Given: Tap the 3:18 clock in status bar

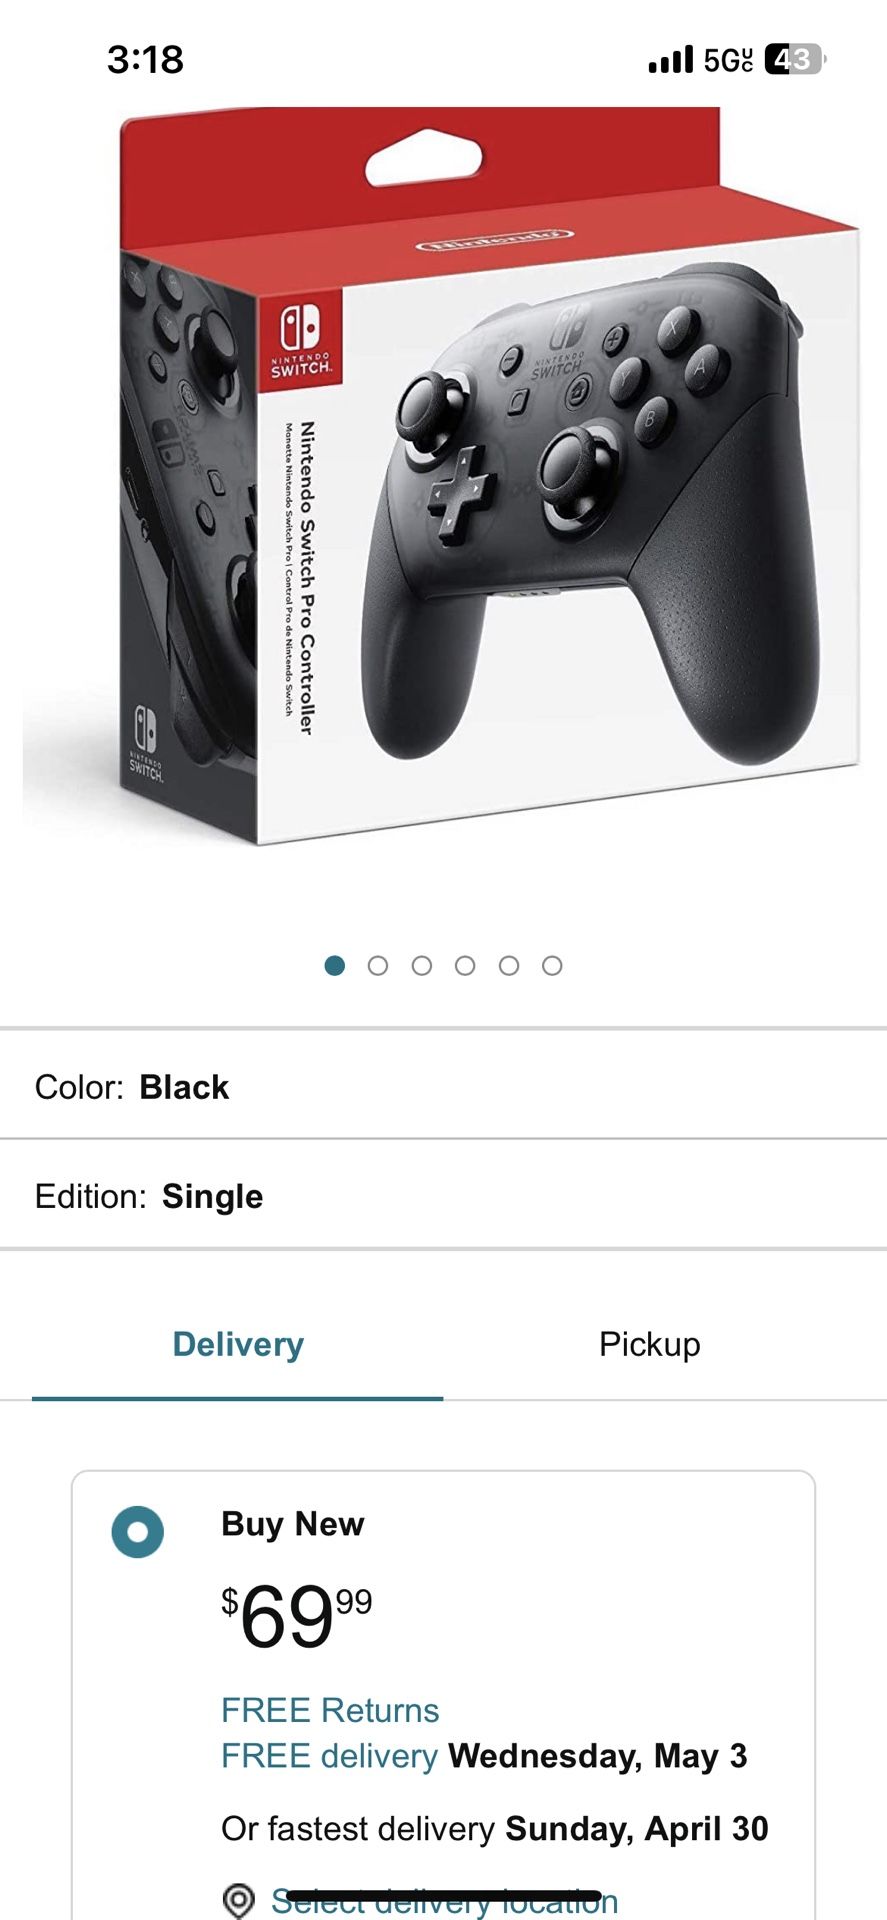Looking at the screenshot, I should pyautogui.click(x=146, y=60).
